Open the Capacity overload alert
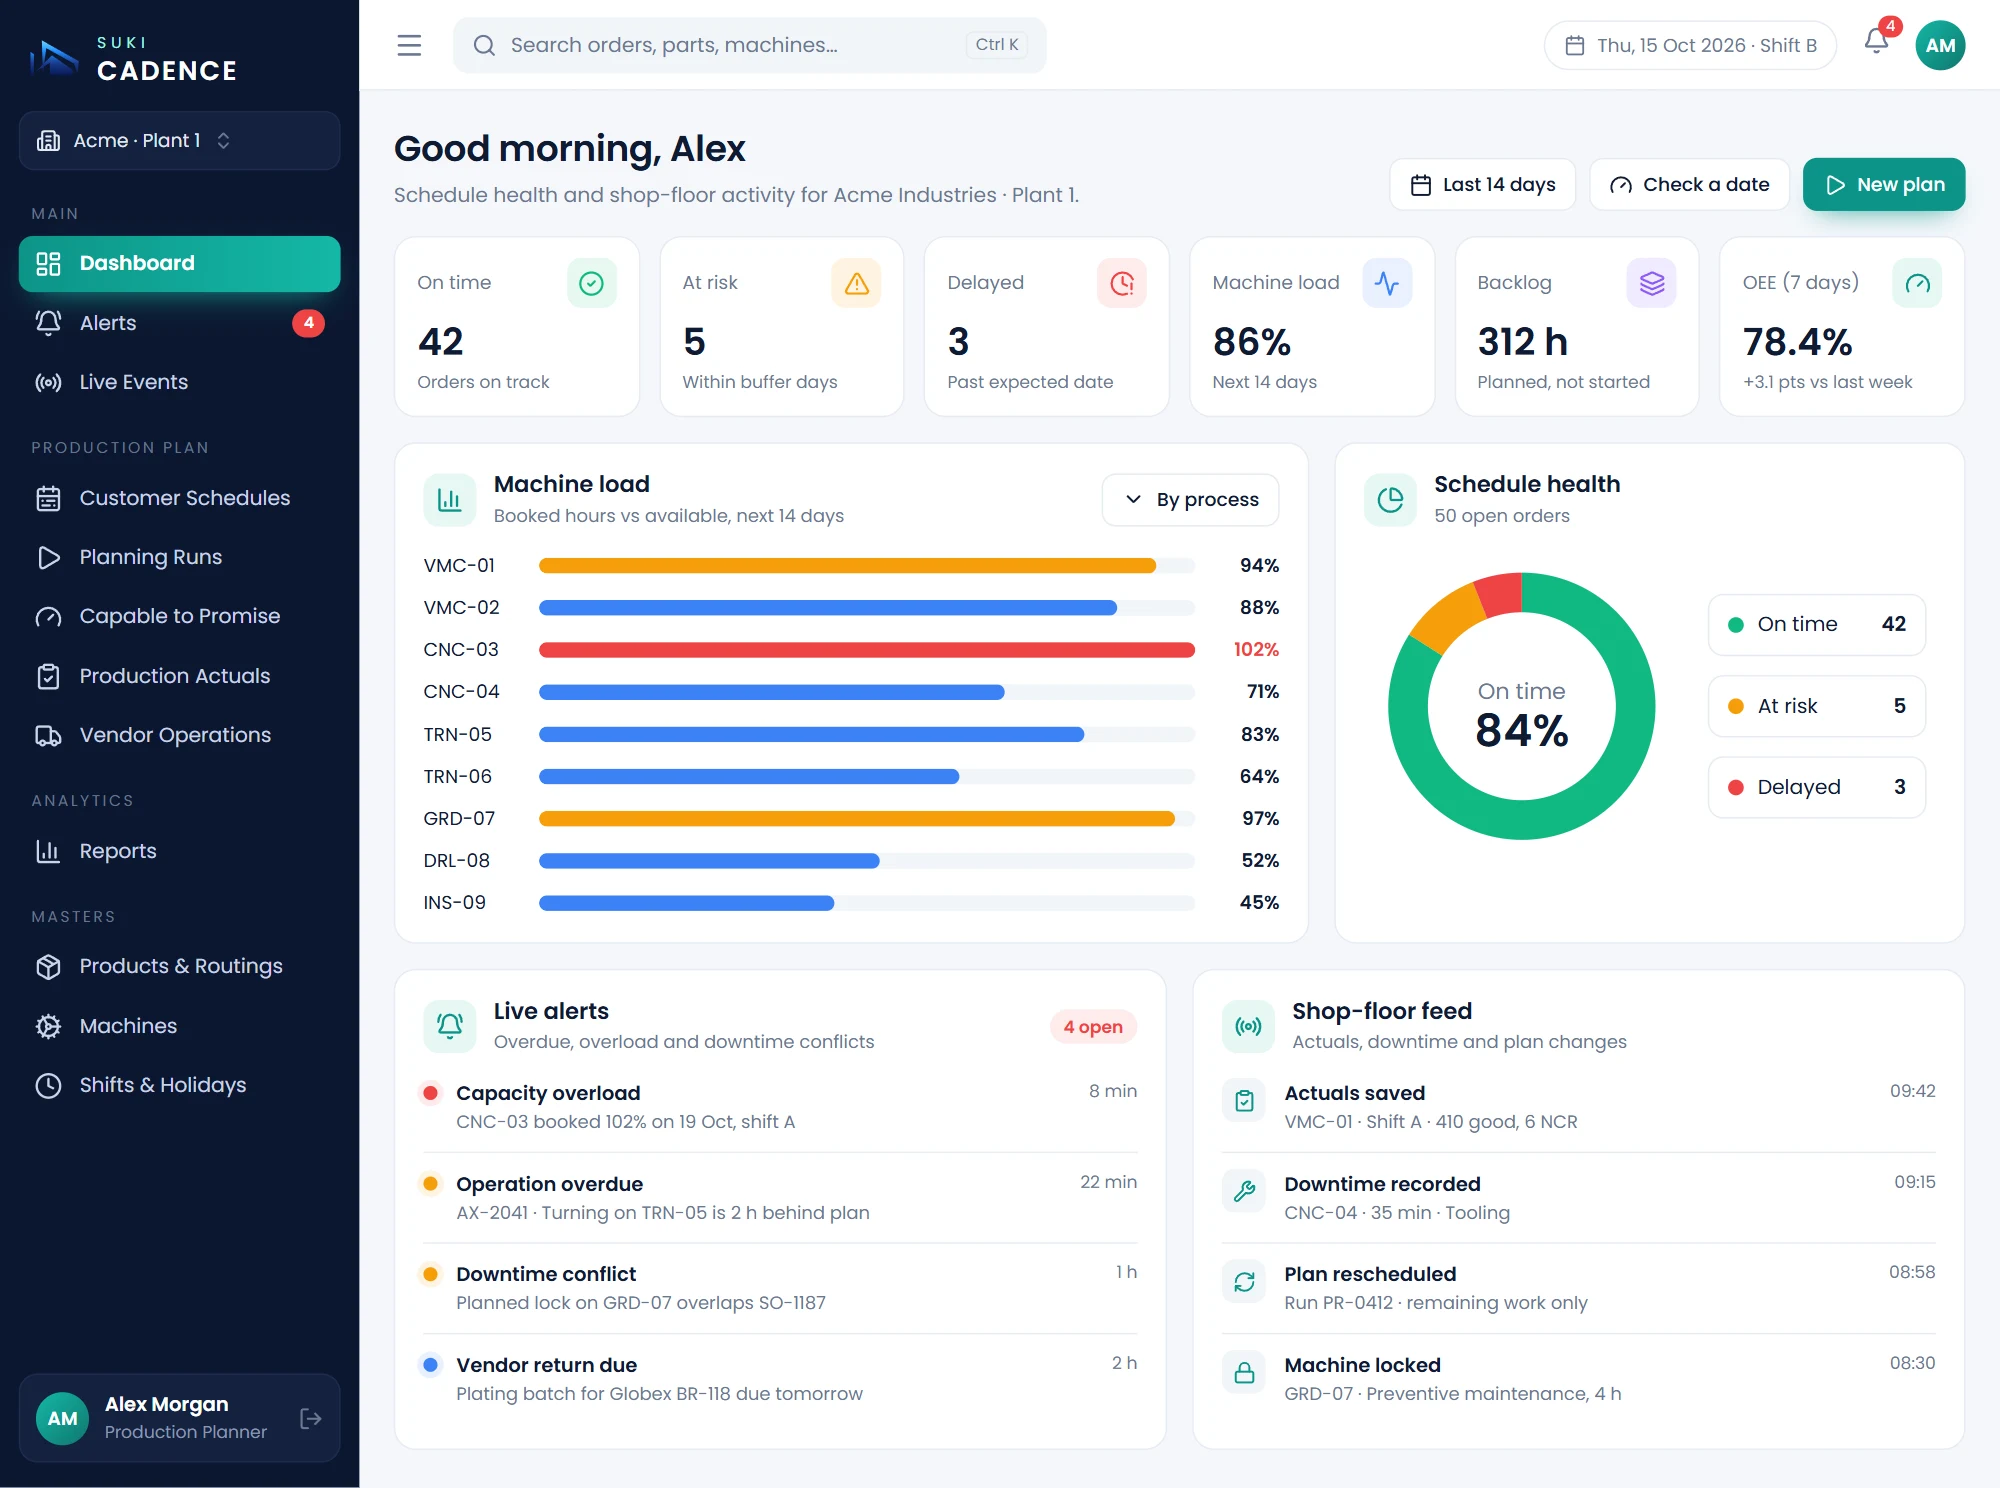 pos(780,1107)
